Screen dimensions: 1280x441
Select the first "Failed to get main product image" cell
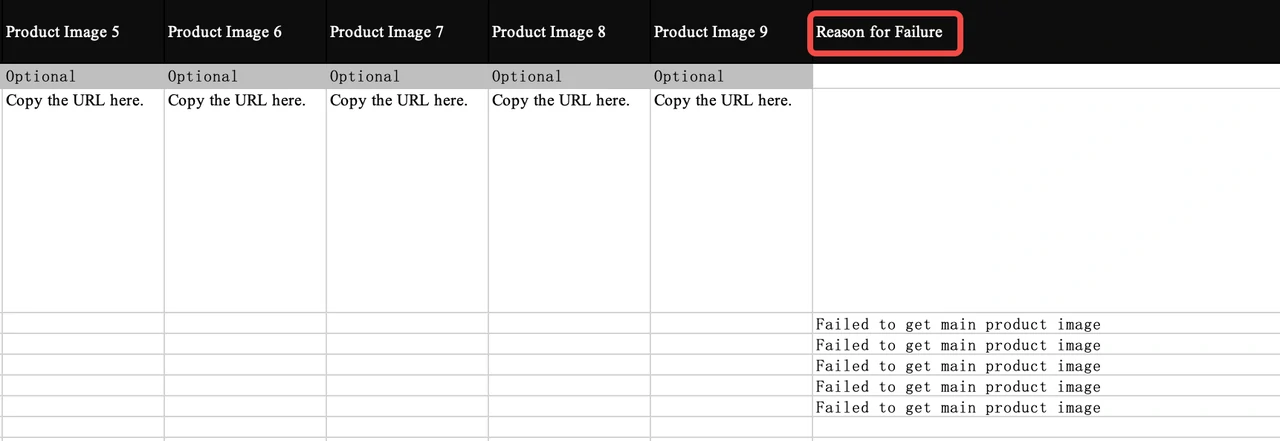[958, 324]
